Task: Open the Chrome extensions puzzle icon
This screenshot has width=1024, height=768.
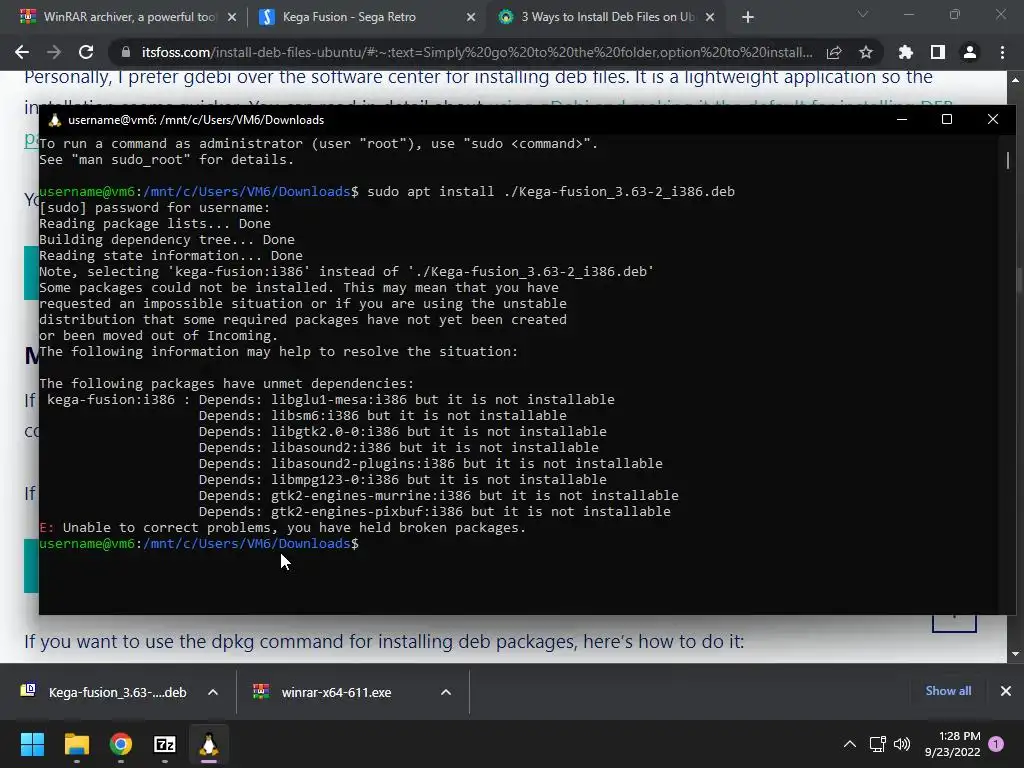Action: (905, 52)
